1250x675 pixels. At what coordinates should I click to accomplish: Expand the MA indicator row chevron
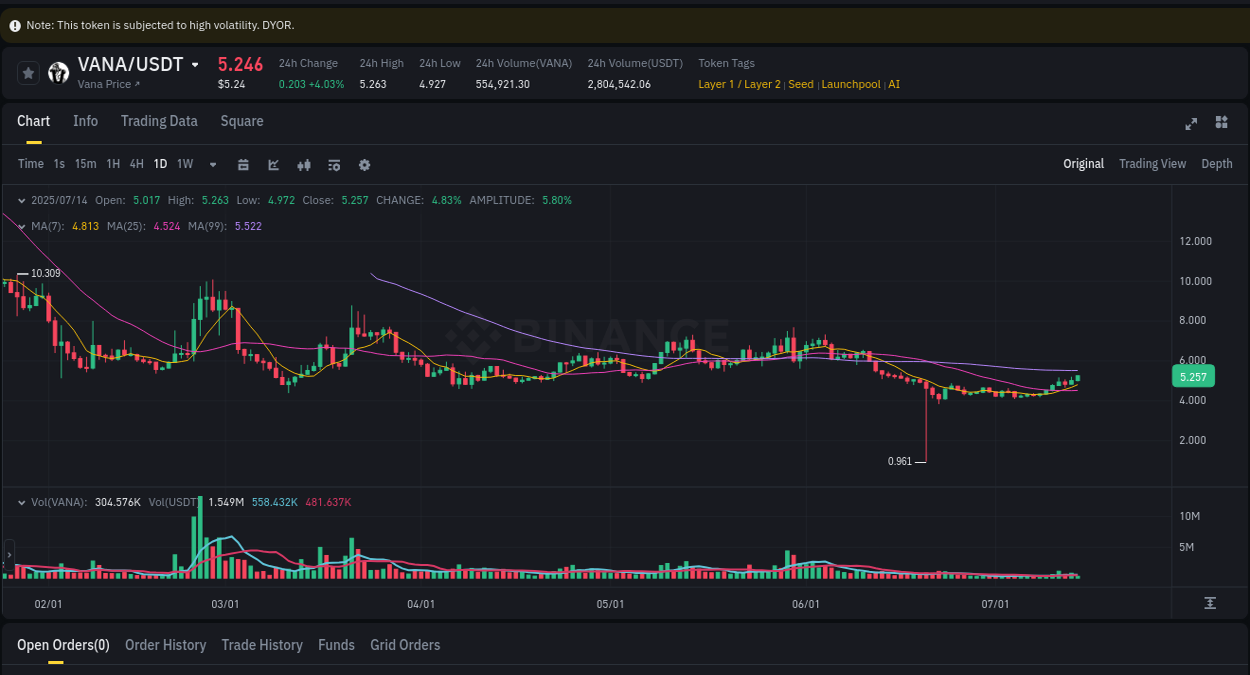click(x=21, y=226)
